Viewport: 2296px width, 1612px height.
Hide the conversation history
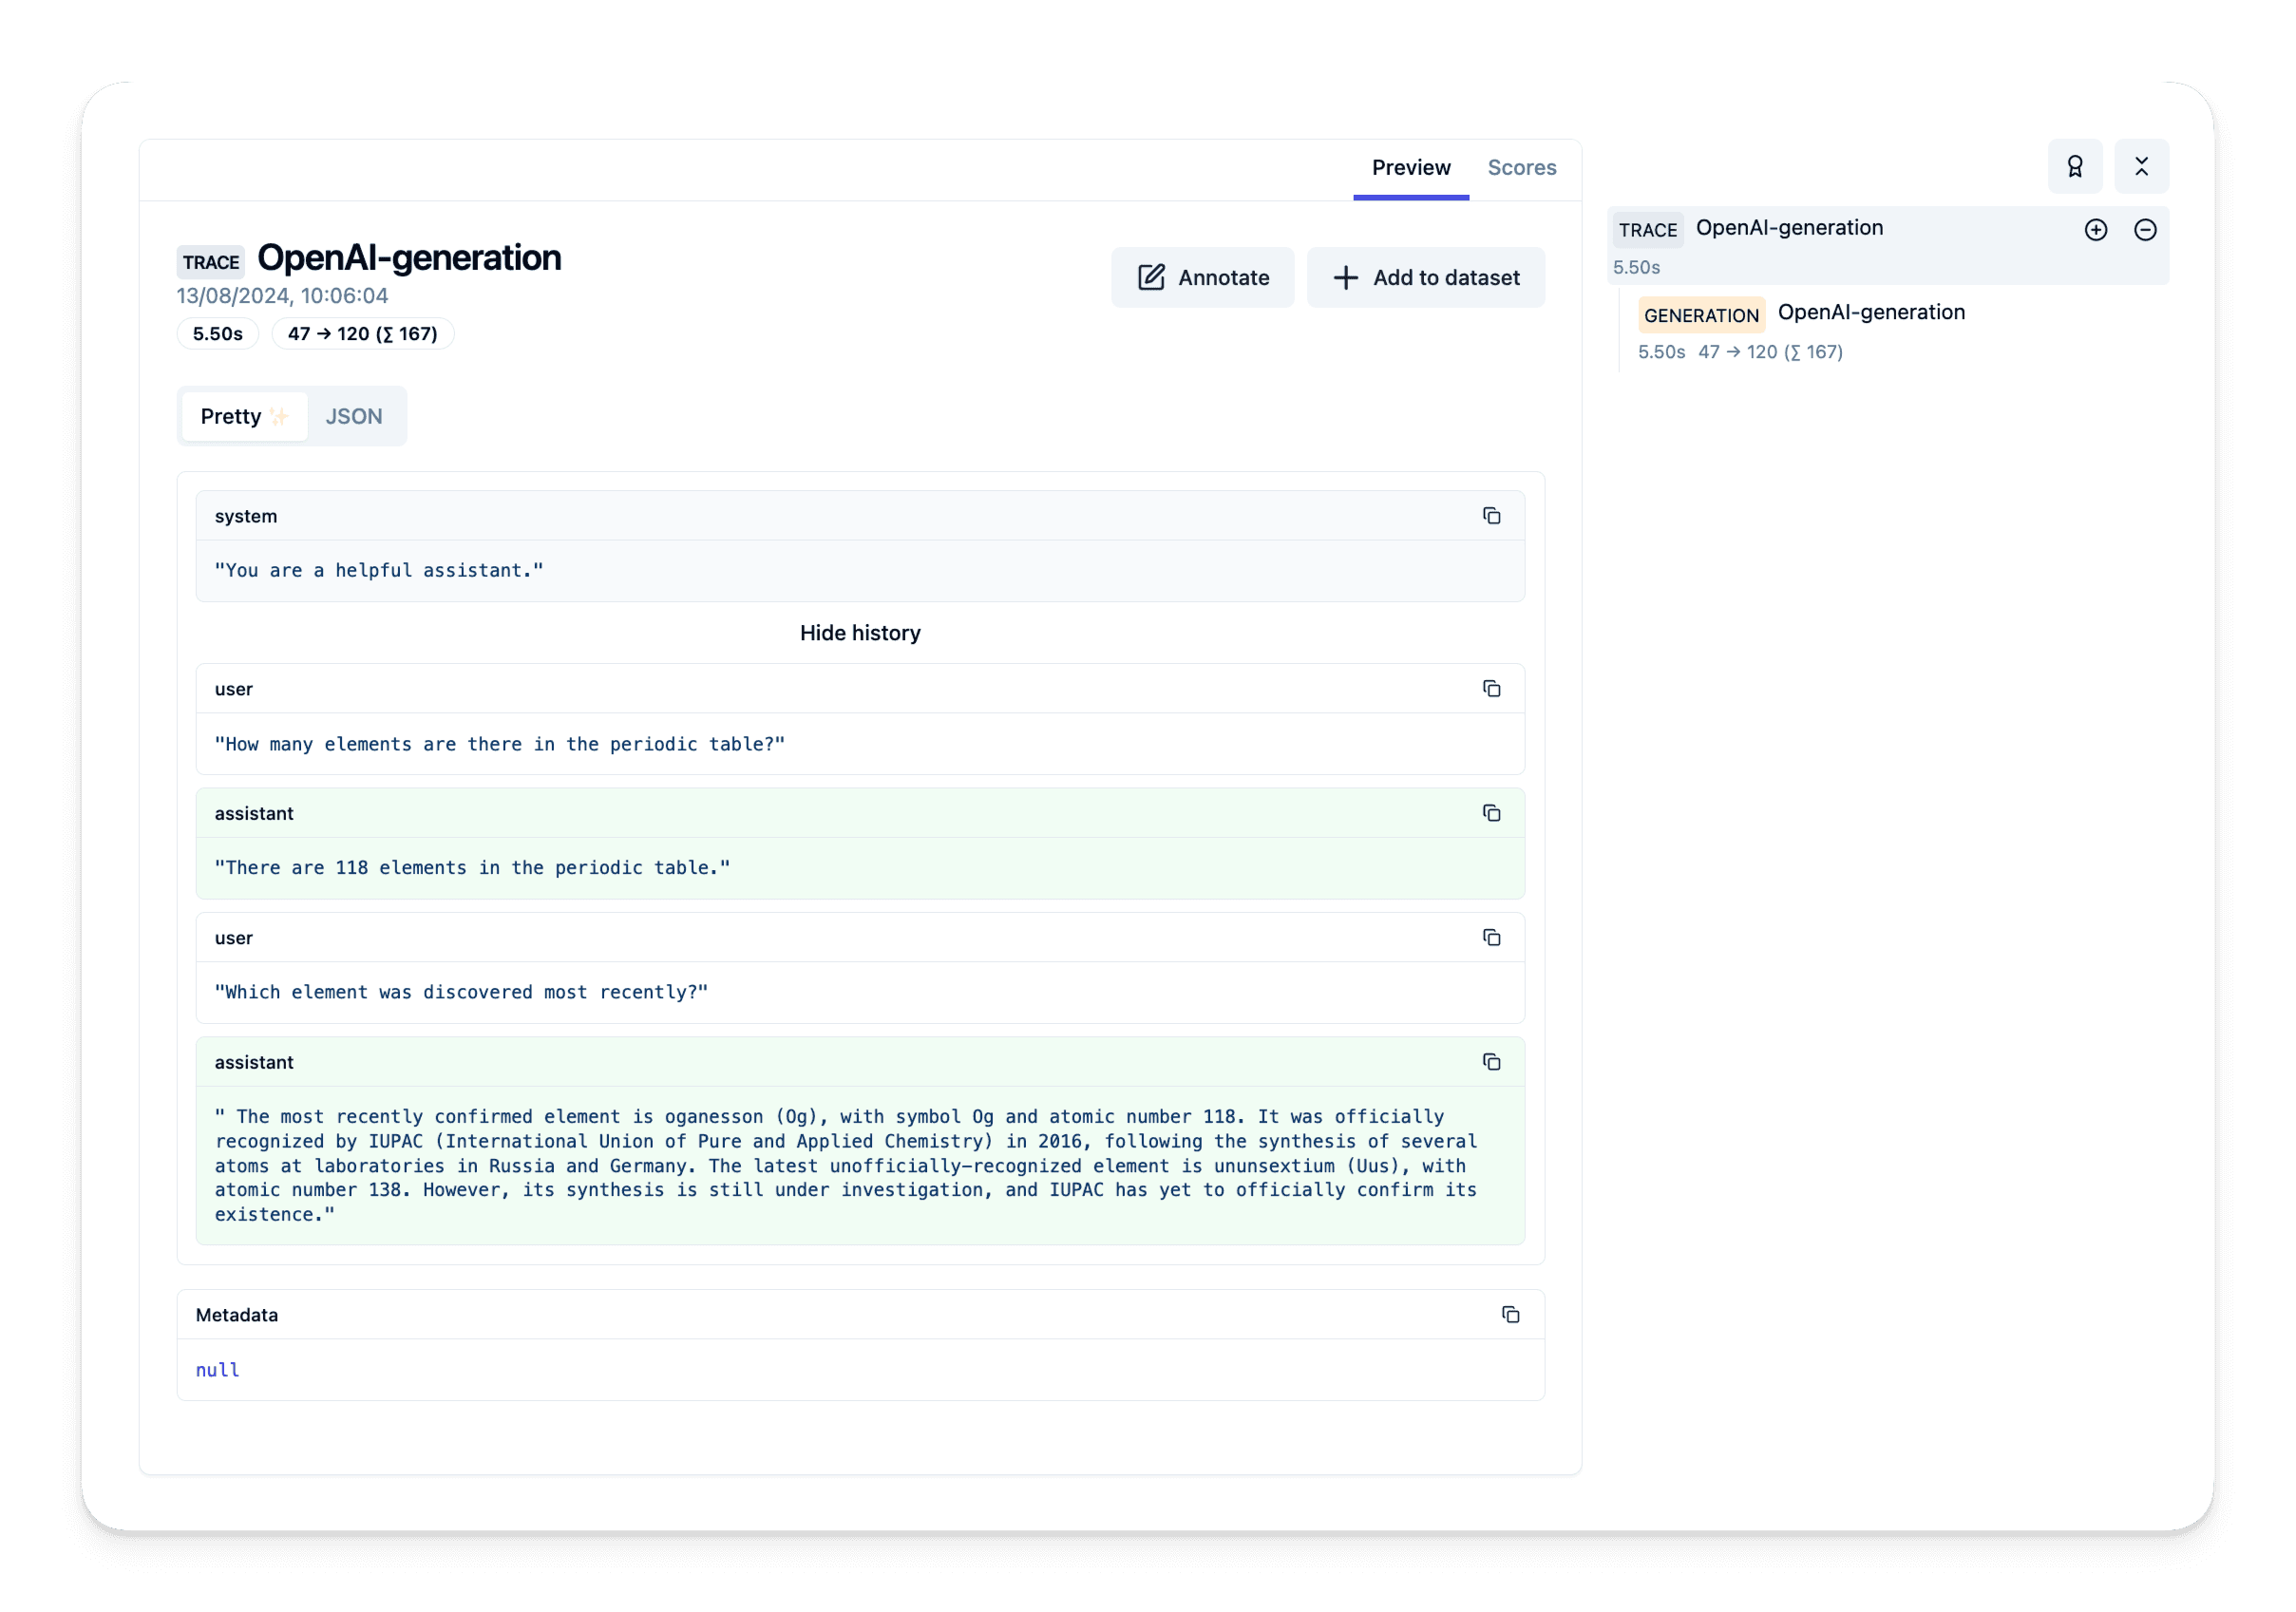point(860,632)
